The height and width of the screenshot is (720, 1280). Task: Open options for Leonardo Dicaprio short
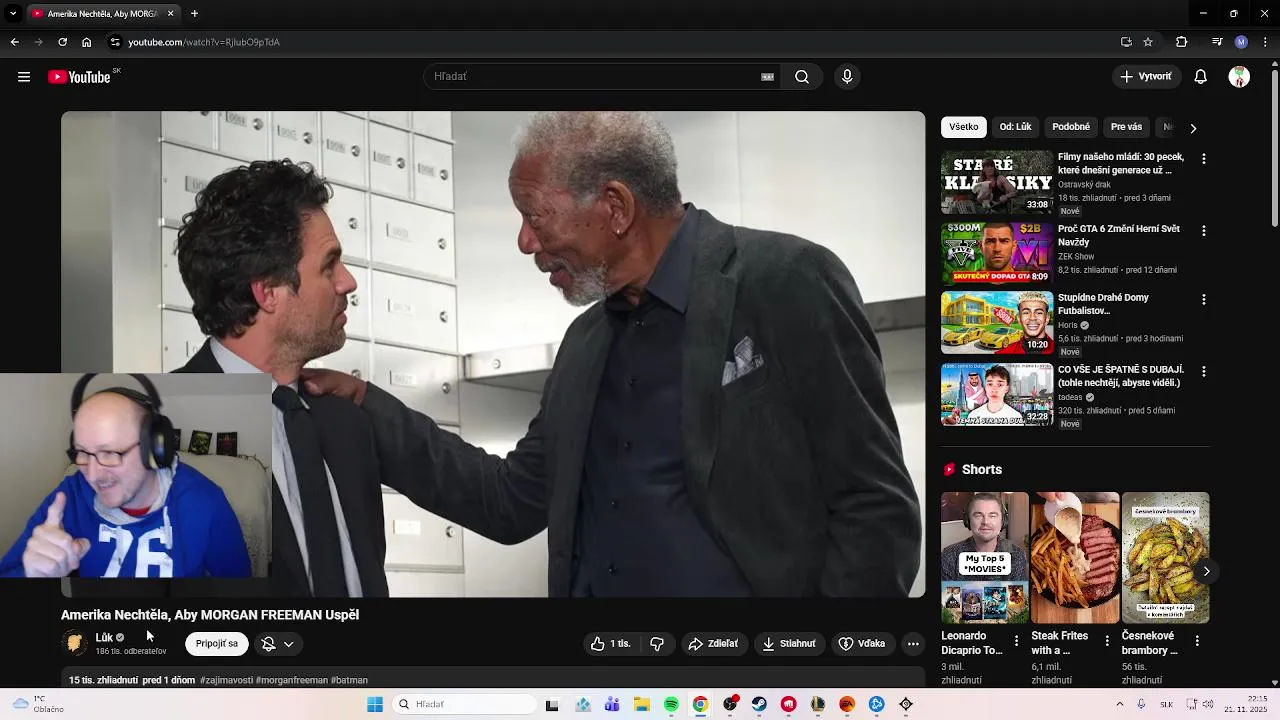[1017, 641]
